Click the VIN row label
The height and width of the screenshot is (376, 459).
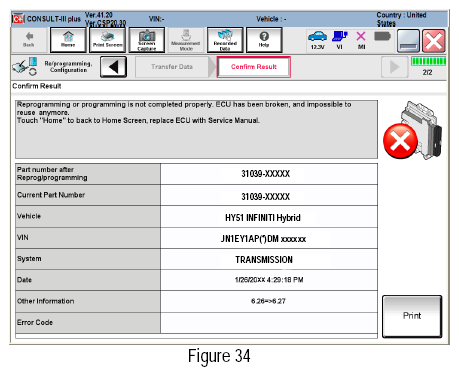pos(23,237)
